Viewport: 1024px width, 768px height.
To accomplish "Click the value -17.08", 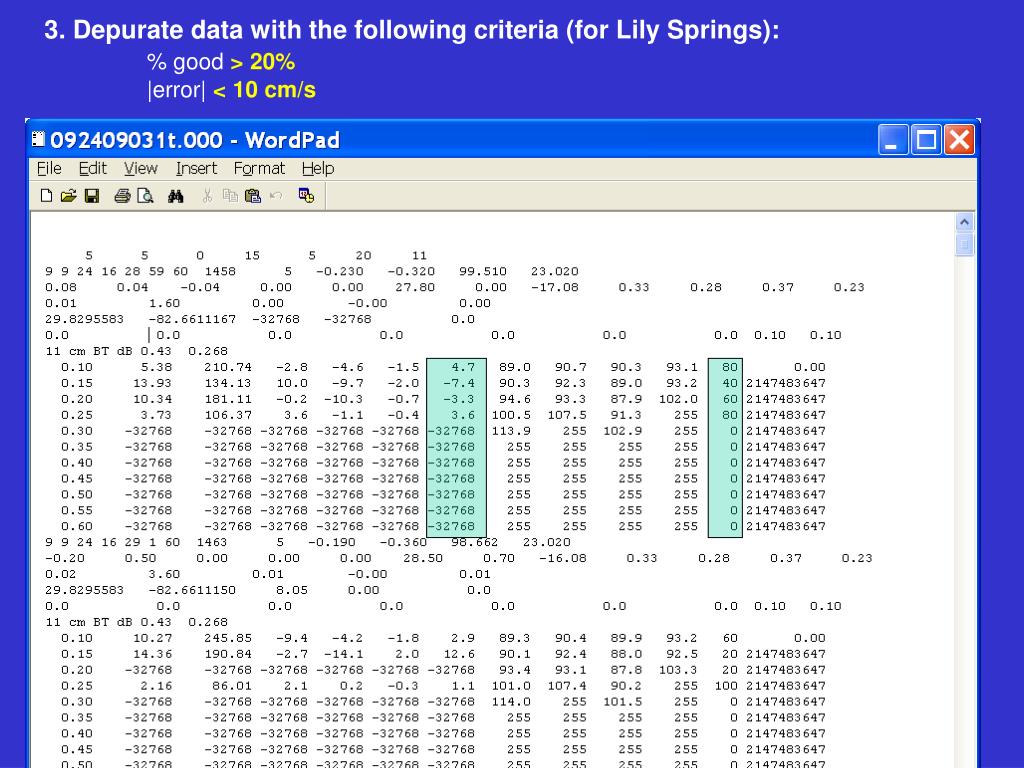I will pyautogui.click(x=554, y=287).
